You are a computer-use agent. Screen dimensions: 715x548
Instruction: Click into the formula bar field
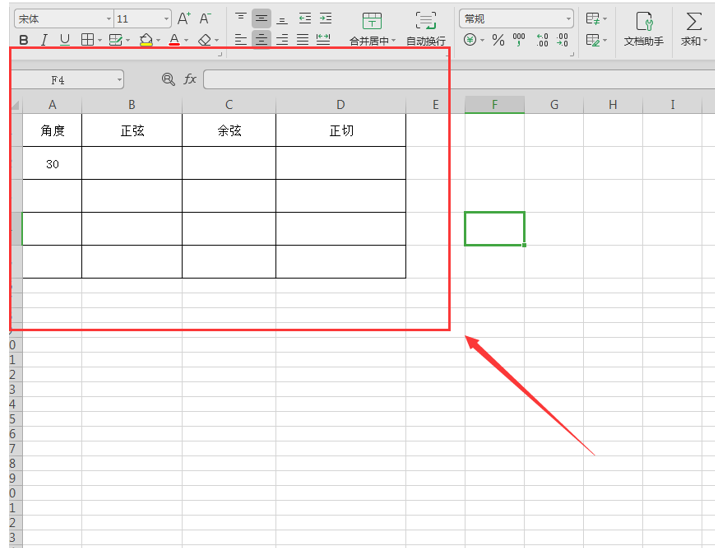(459, 79)
